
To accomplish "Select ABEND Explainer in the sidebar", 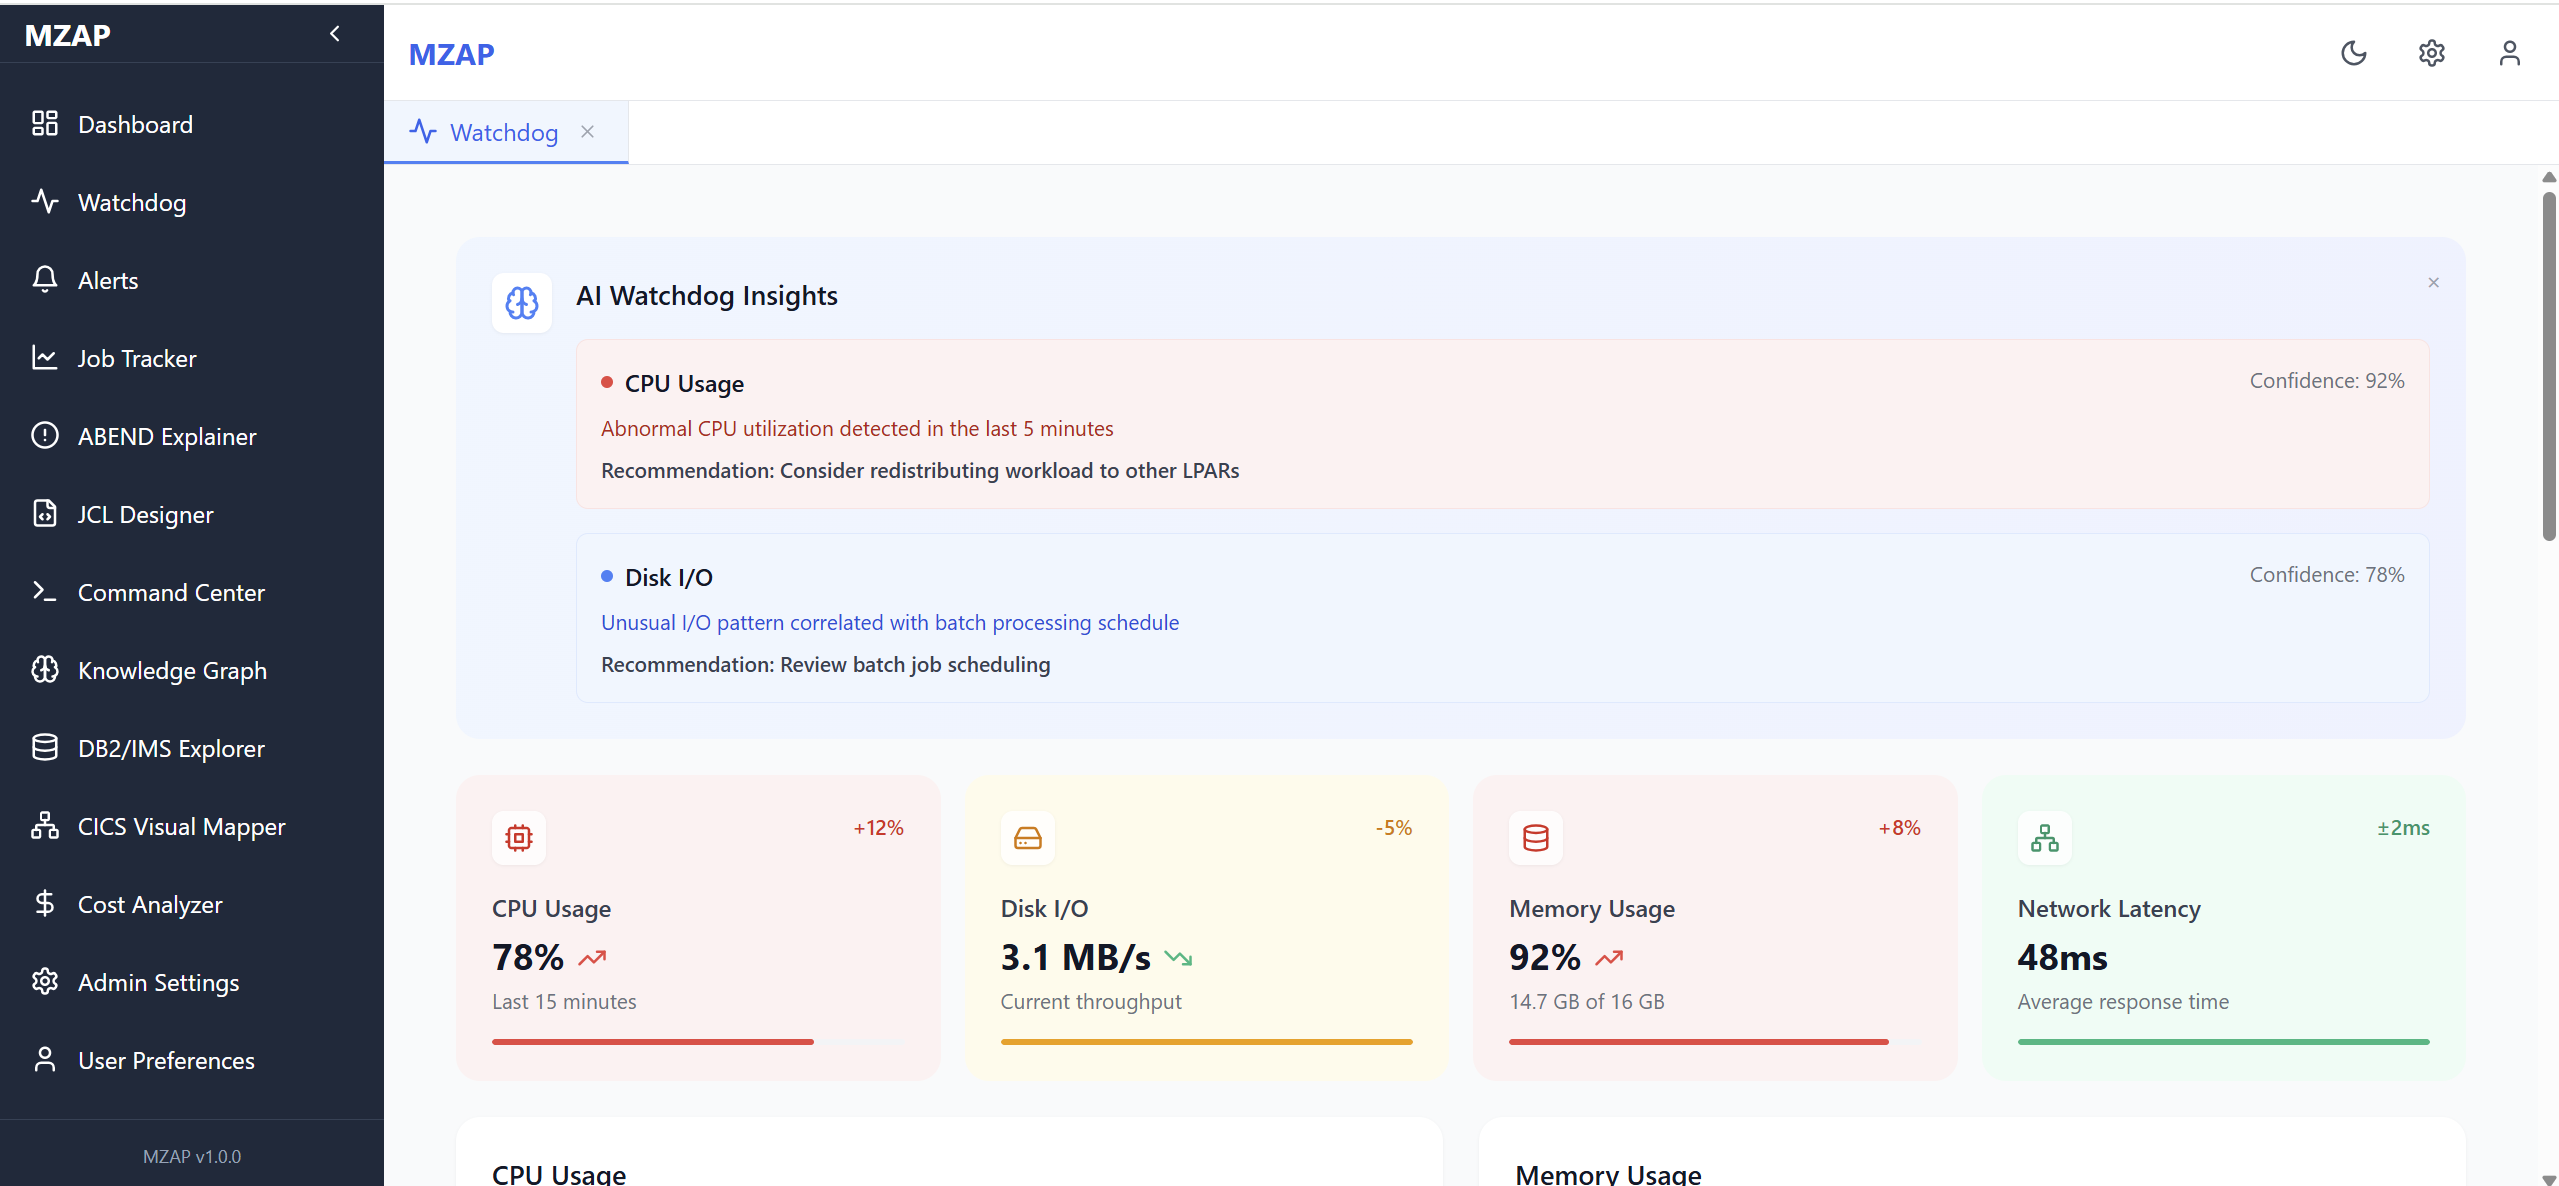I will pos(167,436).
